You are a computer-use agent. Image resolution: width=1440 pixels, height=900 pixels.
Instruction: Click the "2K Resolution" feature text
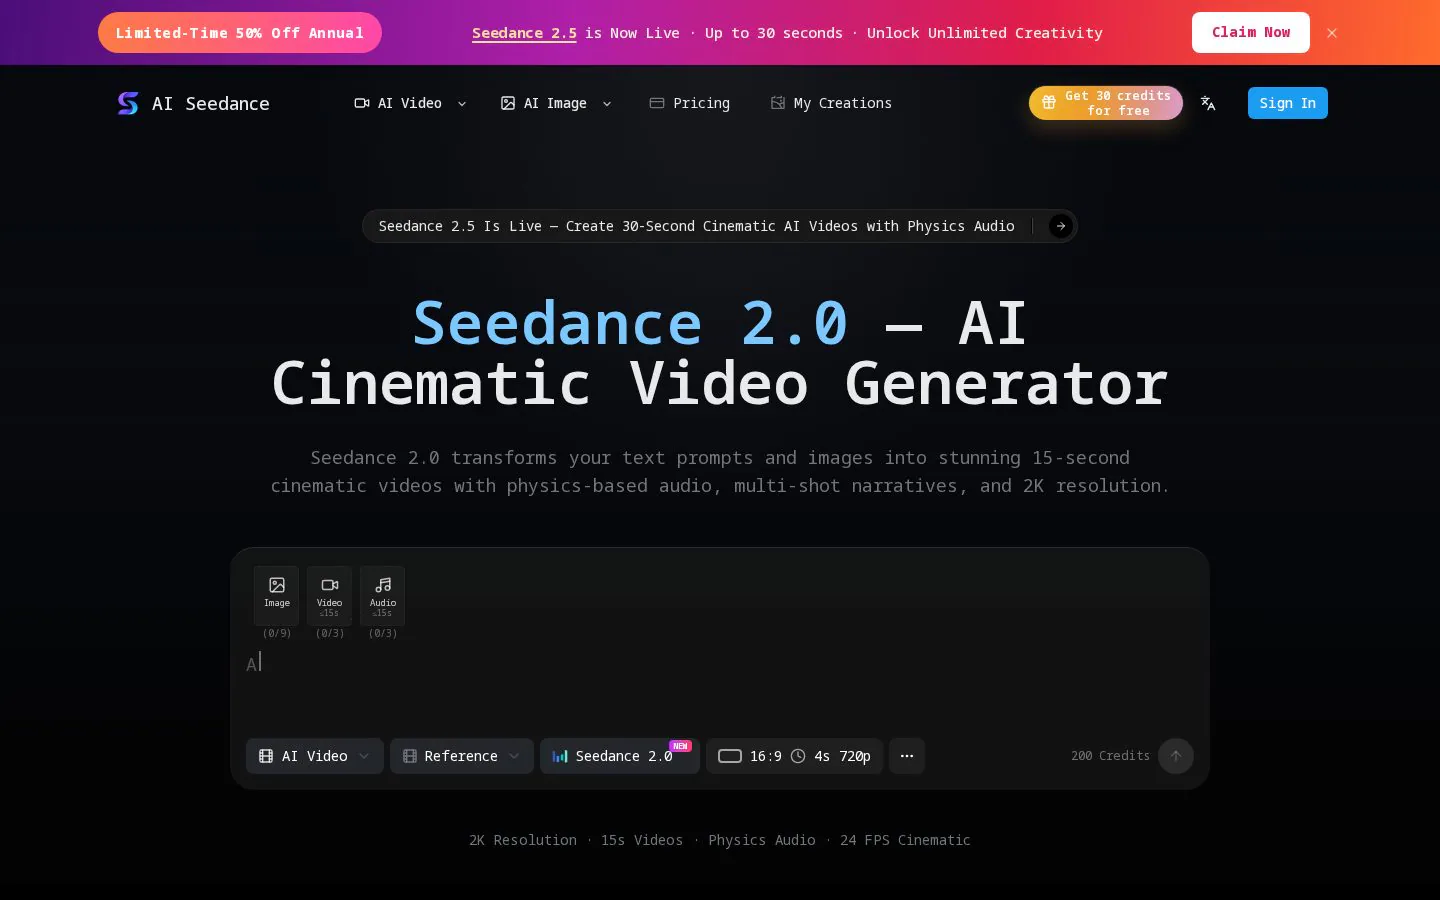pos(523,840)
